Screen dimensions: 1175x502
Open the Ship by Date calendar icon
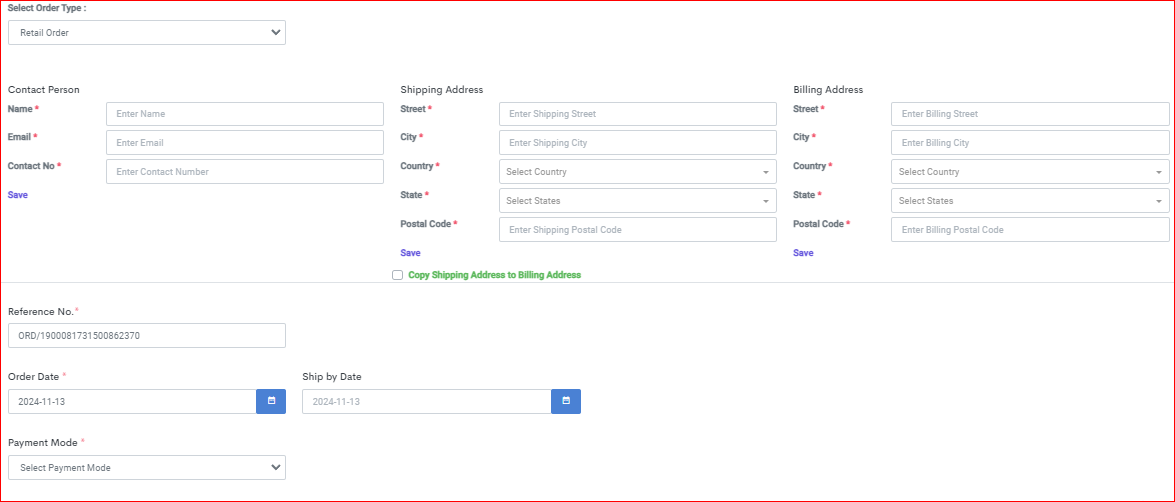(566, 401)
